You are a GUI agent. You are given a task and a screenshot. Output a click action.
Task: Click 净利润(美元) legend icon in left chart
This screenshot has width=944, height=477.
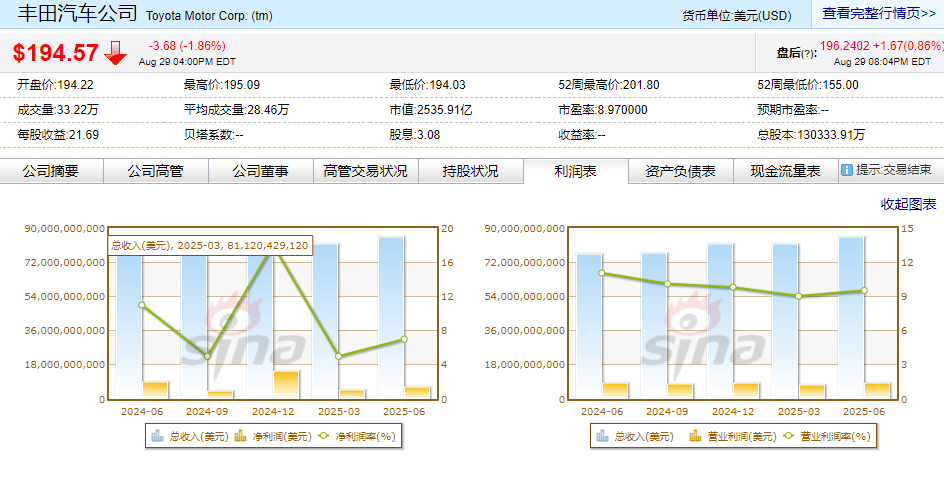click(240, 436)
